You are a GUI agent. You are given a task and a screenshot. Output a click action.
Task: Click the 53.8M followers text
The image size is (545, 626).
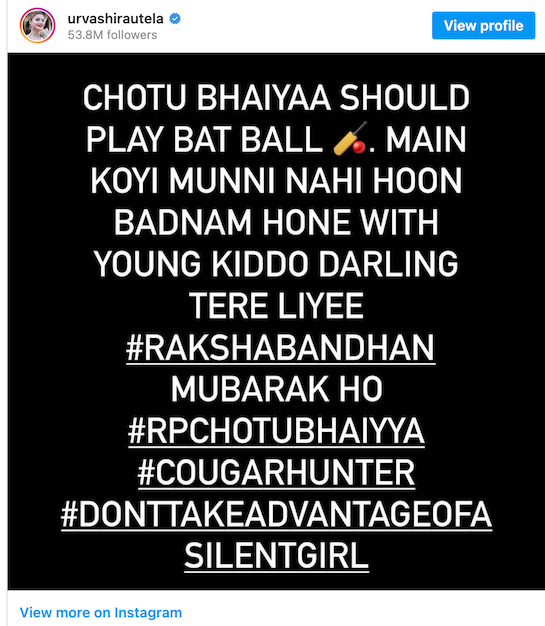coord(112,35)
